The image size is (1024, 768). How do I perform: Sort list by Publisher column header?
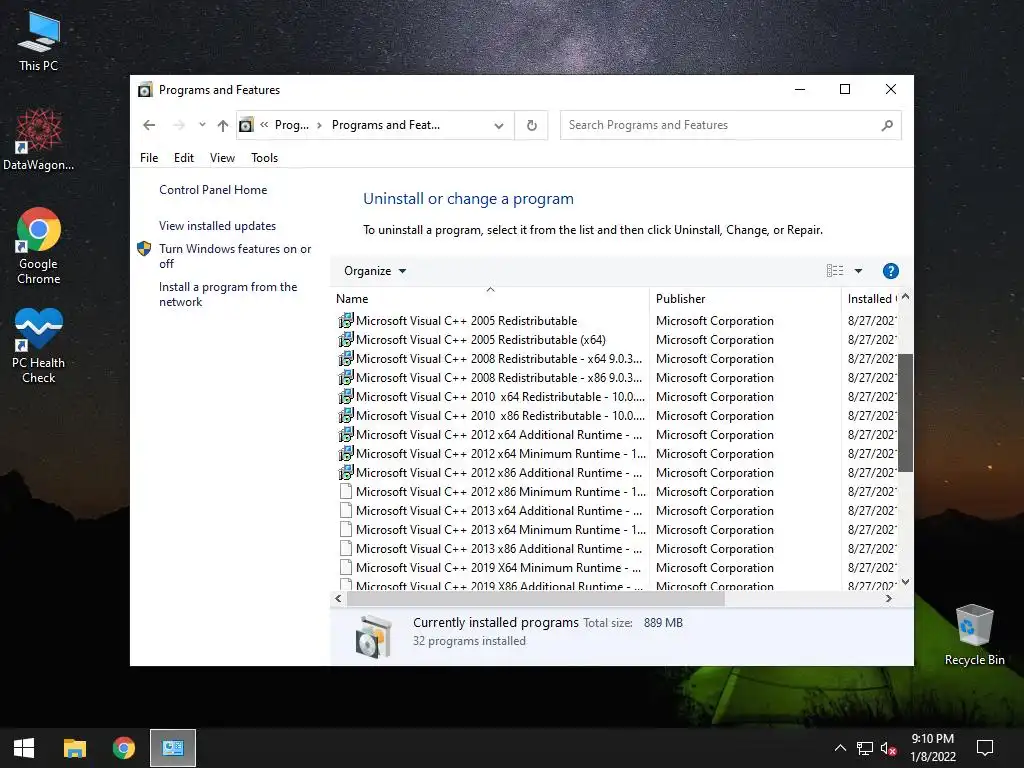(745, 298)
